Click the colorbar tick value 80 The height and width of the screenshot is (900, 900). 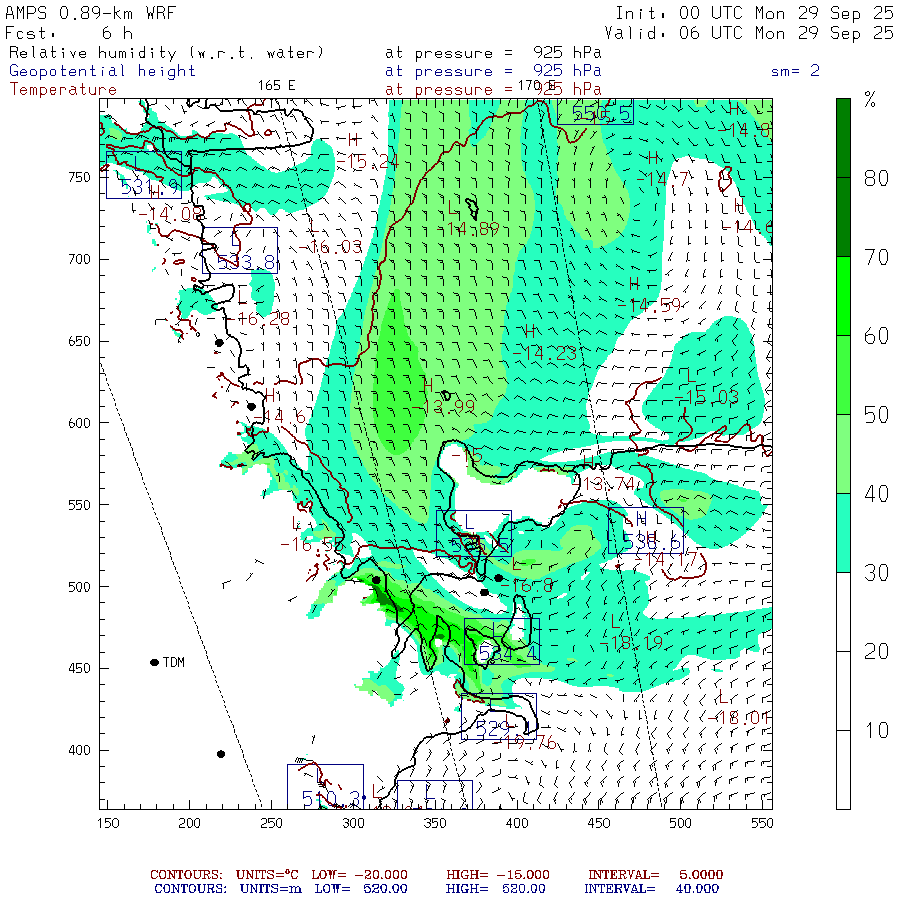[876, 179]
